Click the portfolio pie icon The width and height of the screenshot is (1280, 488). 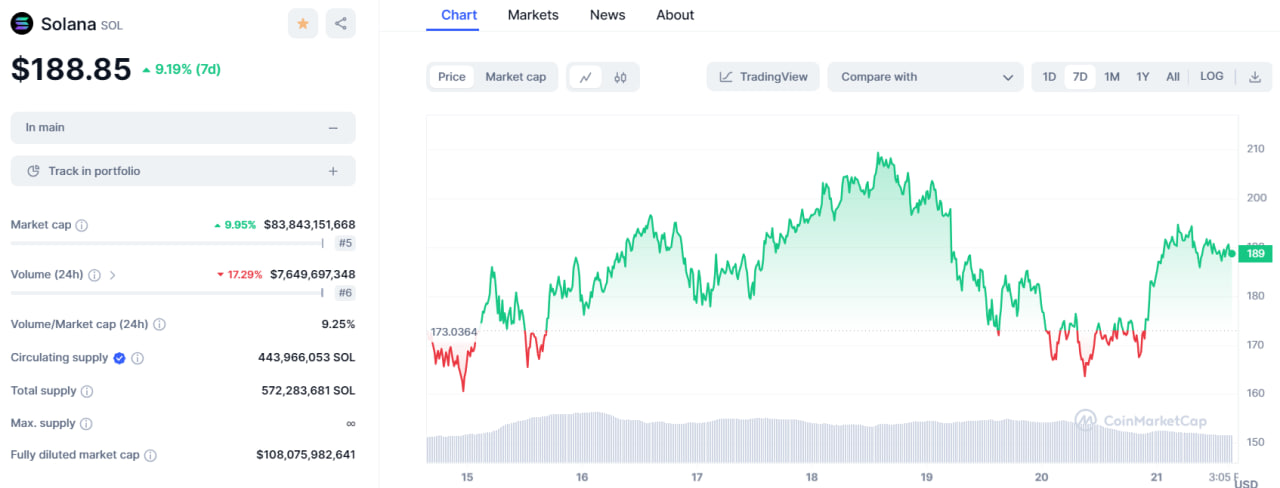(33, 171)
